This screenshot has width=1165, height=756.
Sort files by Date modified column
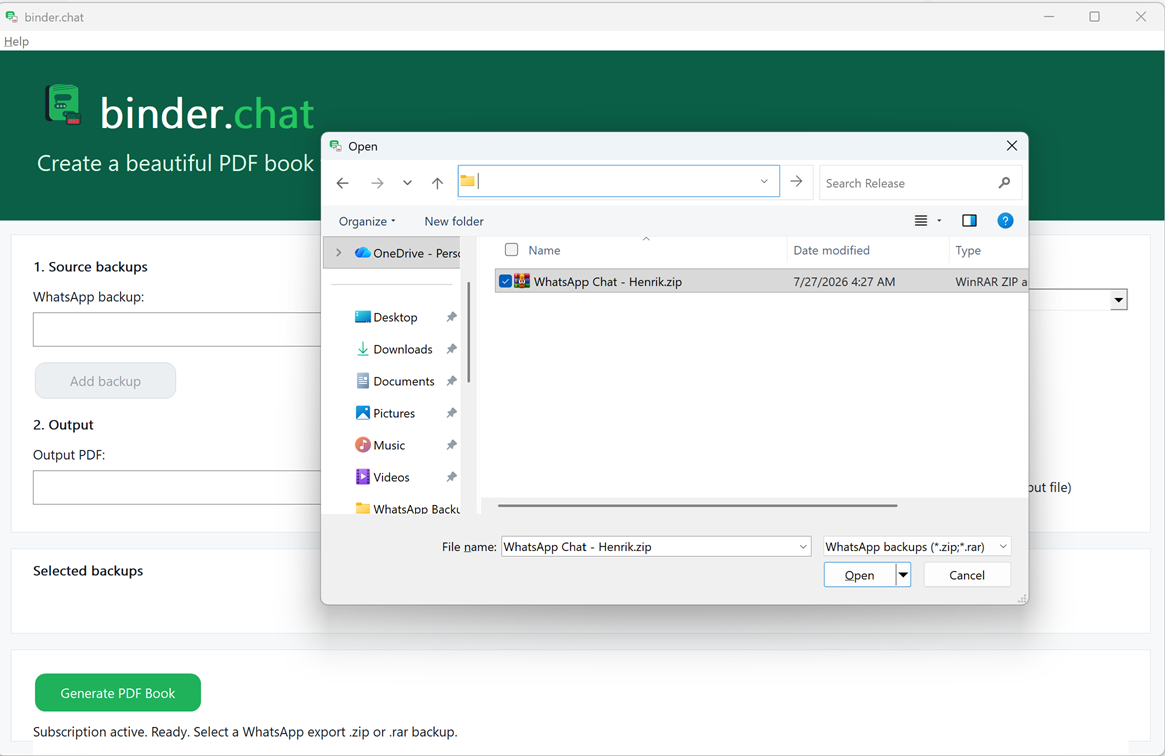(x=831, y=250)
